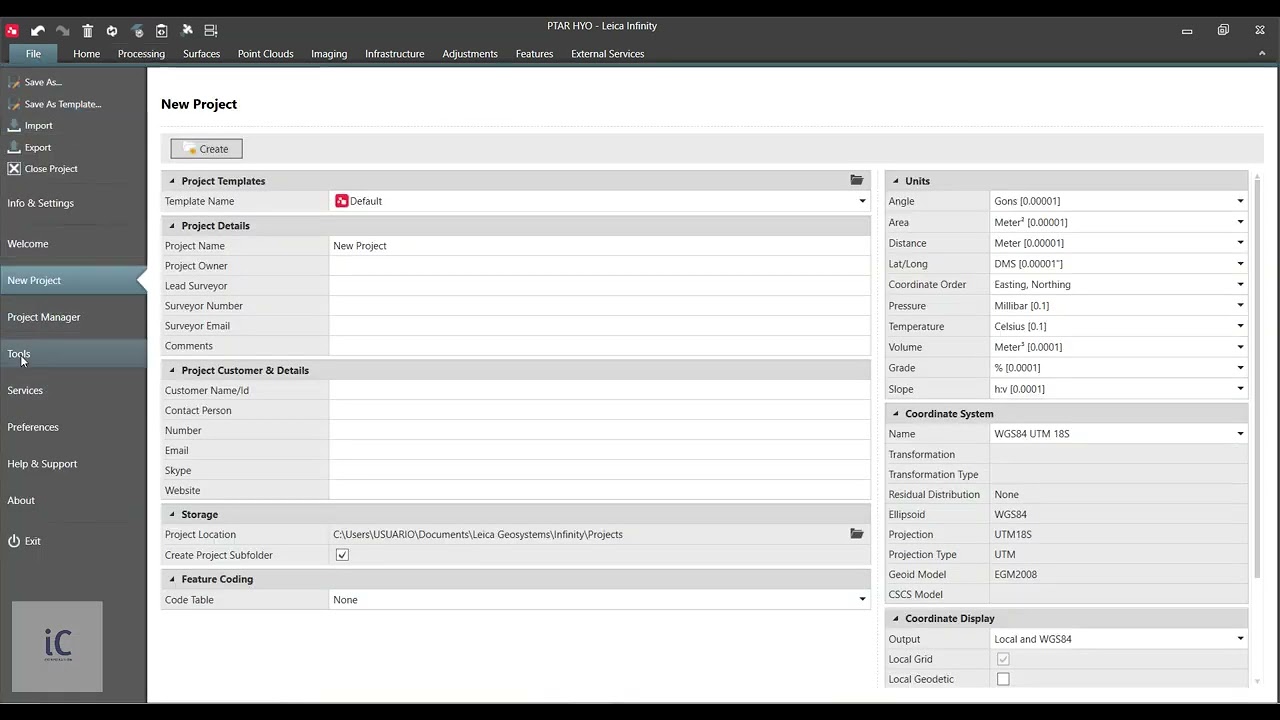Click the graduation cap tutorial icon
1280x720 pixels.
click(x=137, y=31)
